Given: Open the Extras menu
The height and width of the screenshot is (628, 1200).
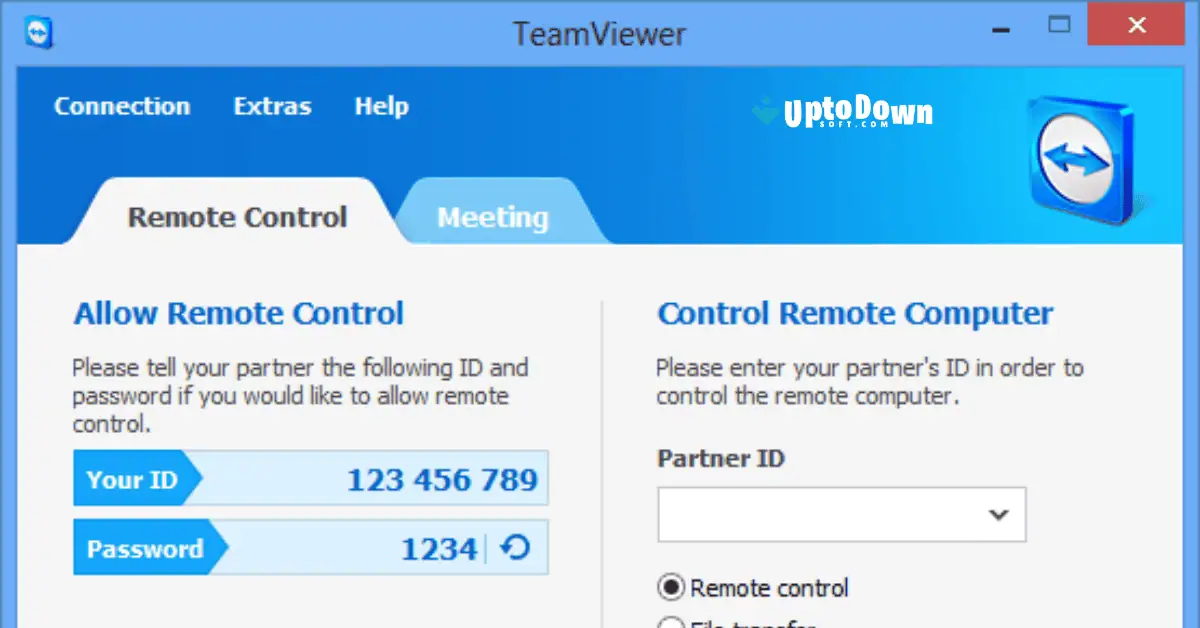Looking at the screenshot, I should click(272, 106).
